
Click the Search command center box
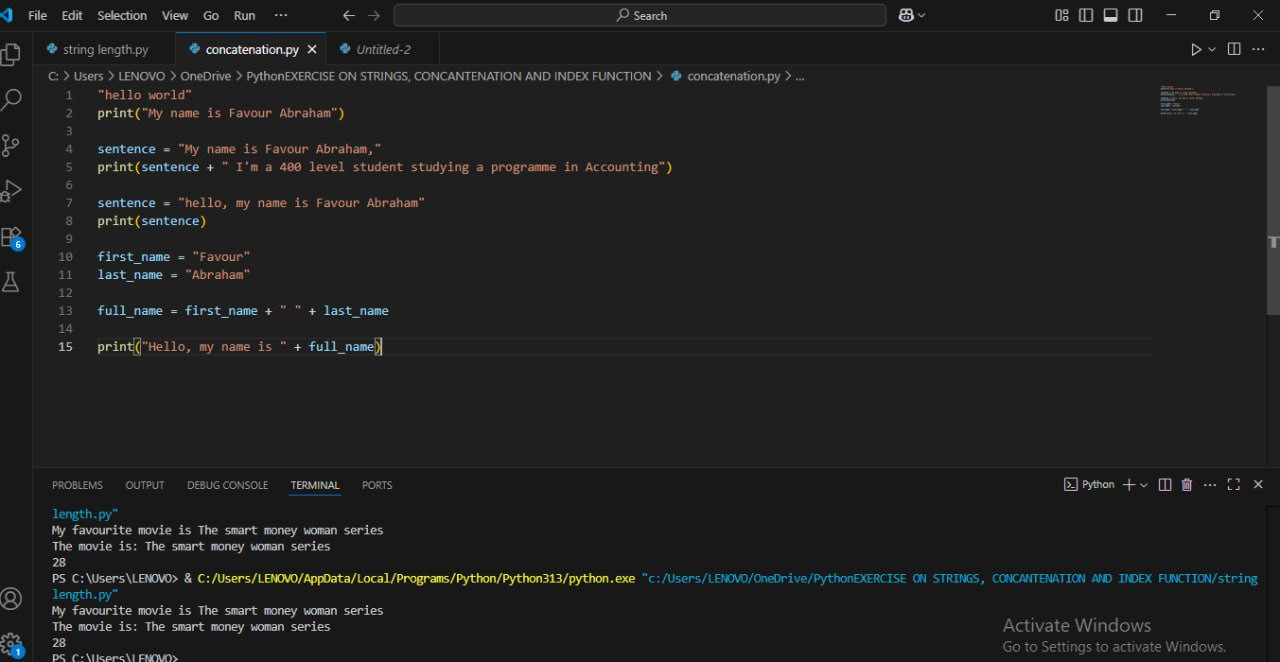(x=640, y=15)
